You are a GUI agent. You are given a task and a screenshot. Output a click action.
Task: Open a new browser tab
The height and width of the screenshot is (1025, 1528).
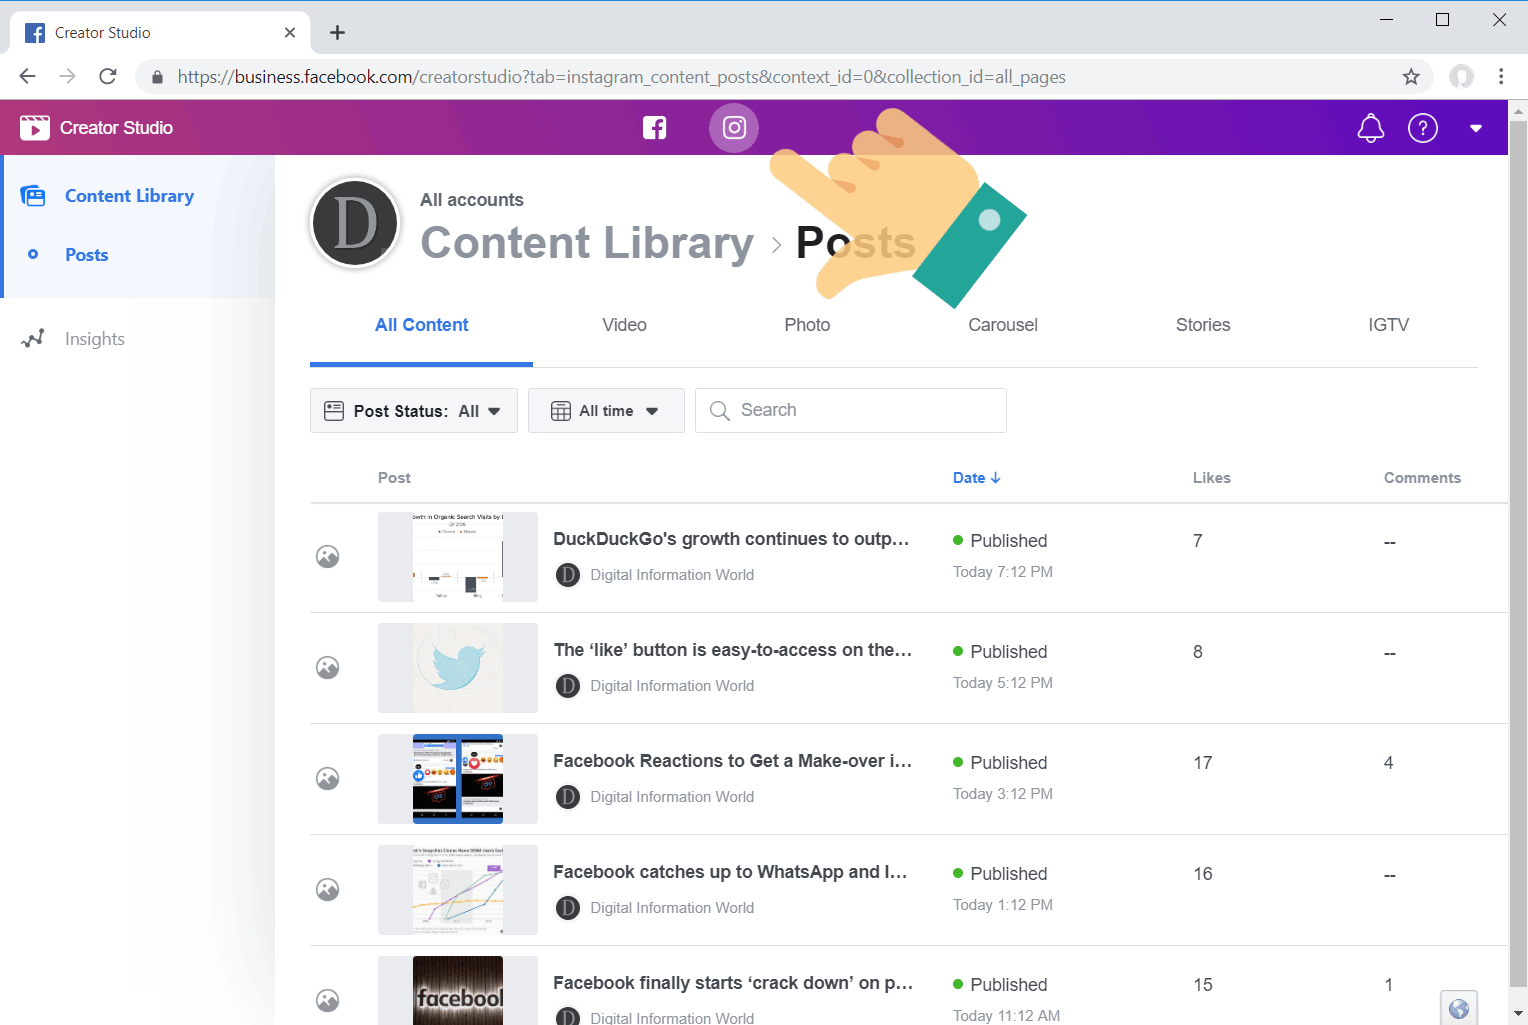(338, 33)
